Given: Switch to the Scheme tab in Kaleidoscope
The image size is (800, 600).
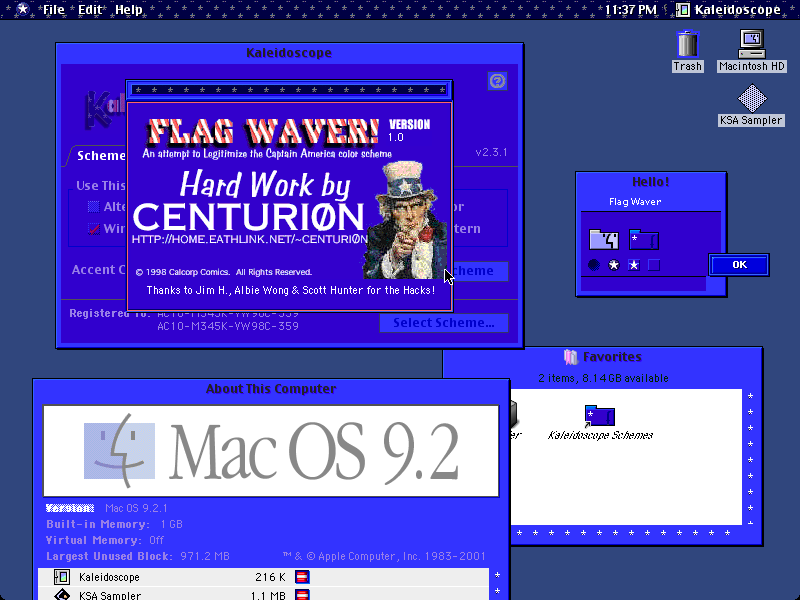Looking at the screenshot, I should point(101,155).
